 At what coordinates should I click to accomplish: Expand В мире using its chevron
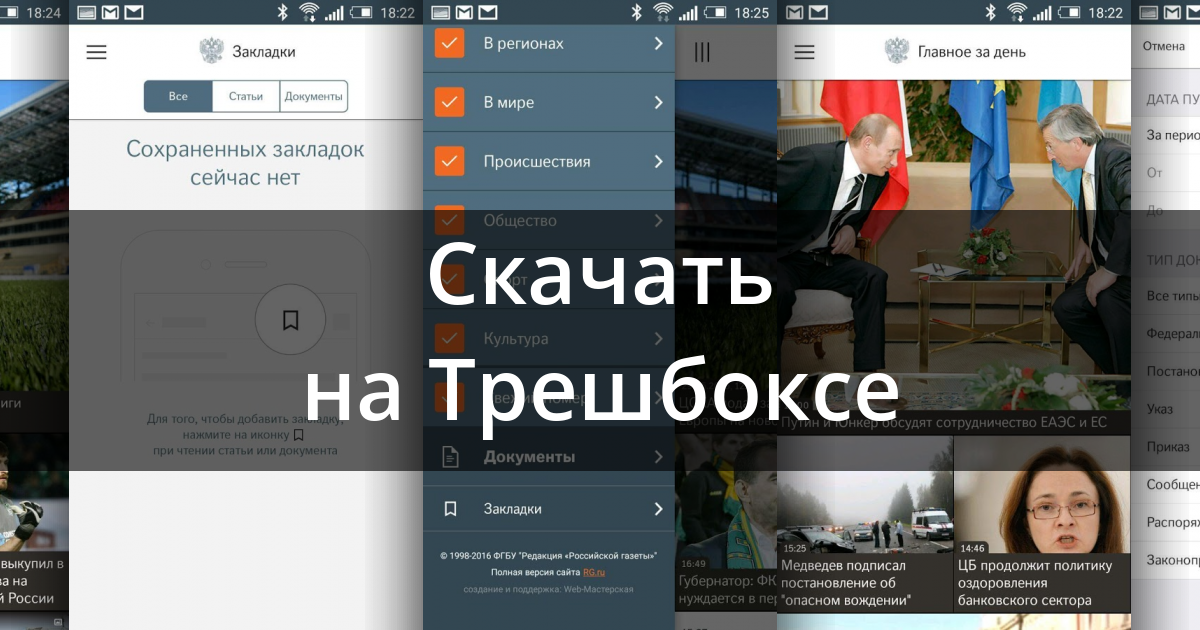click(658, 102)
